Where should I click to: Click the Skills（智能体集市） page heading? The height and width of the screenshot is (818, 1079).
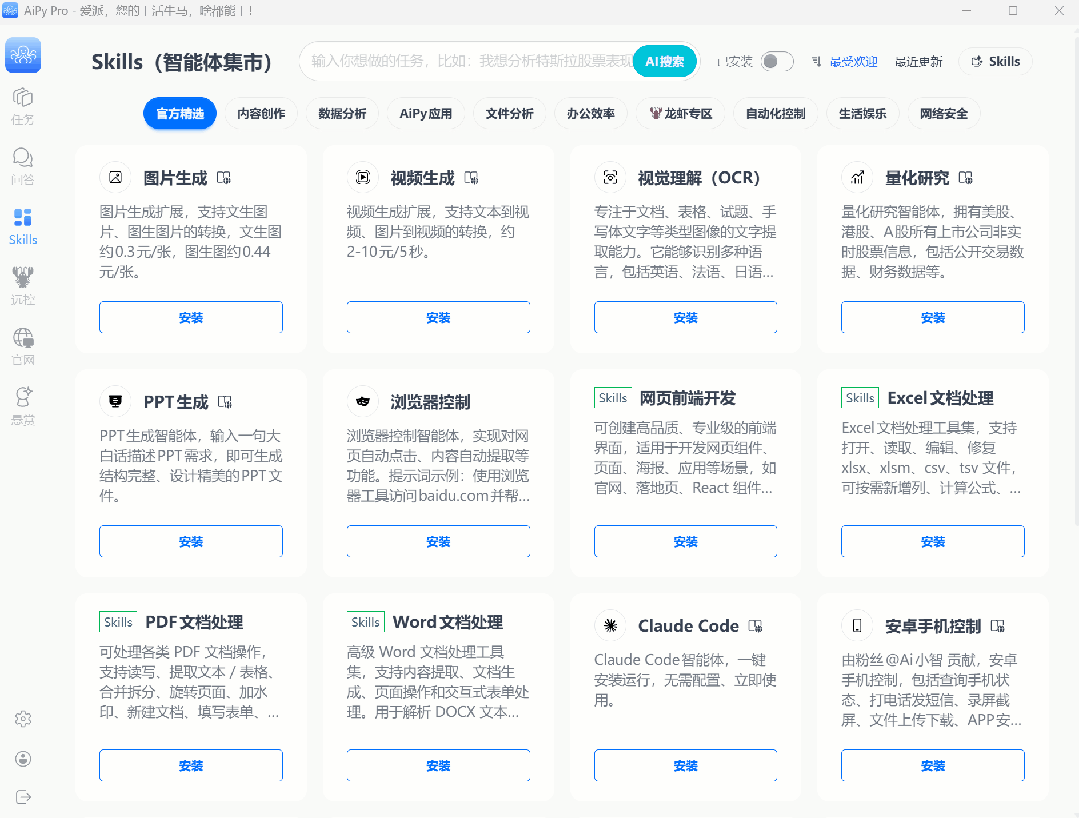pos(182,62)
